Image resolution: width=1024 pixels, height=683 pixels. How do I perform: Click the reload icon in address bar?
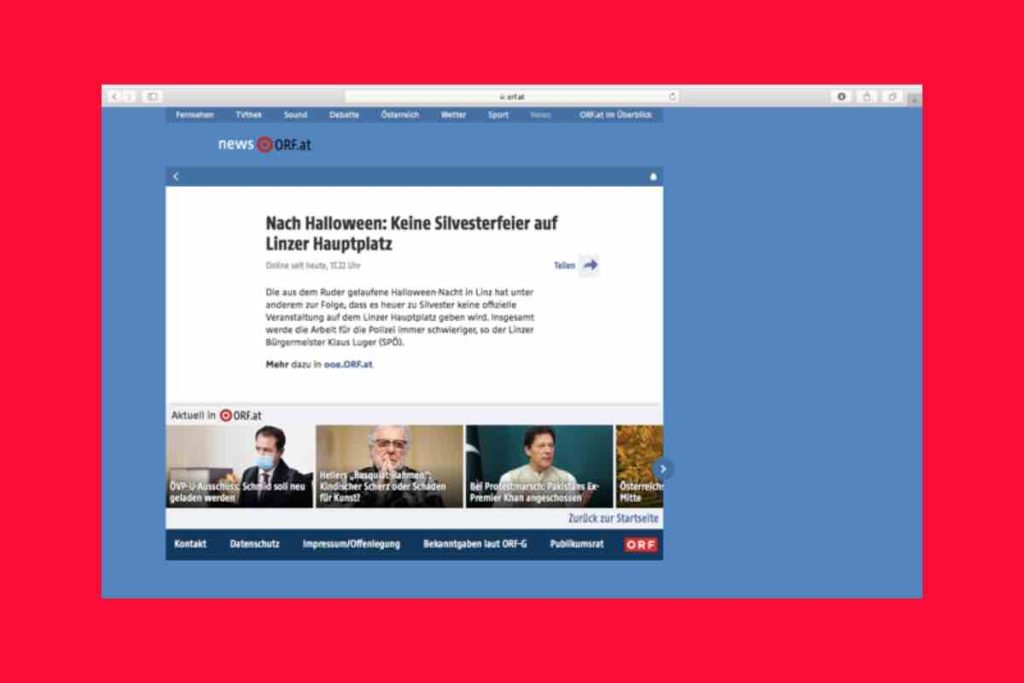coord(671,97)
